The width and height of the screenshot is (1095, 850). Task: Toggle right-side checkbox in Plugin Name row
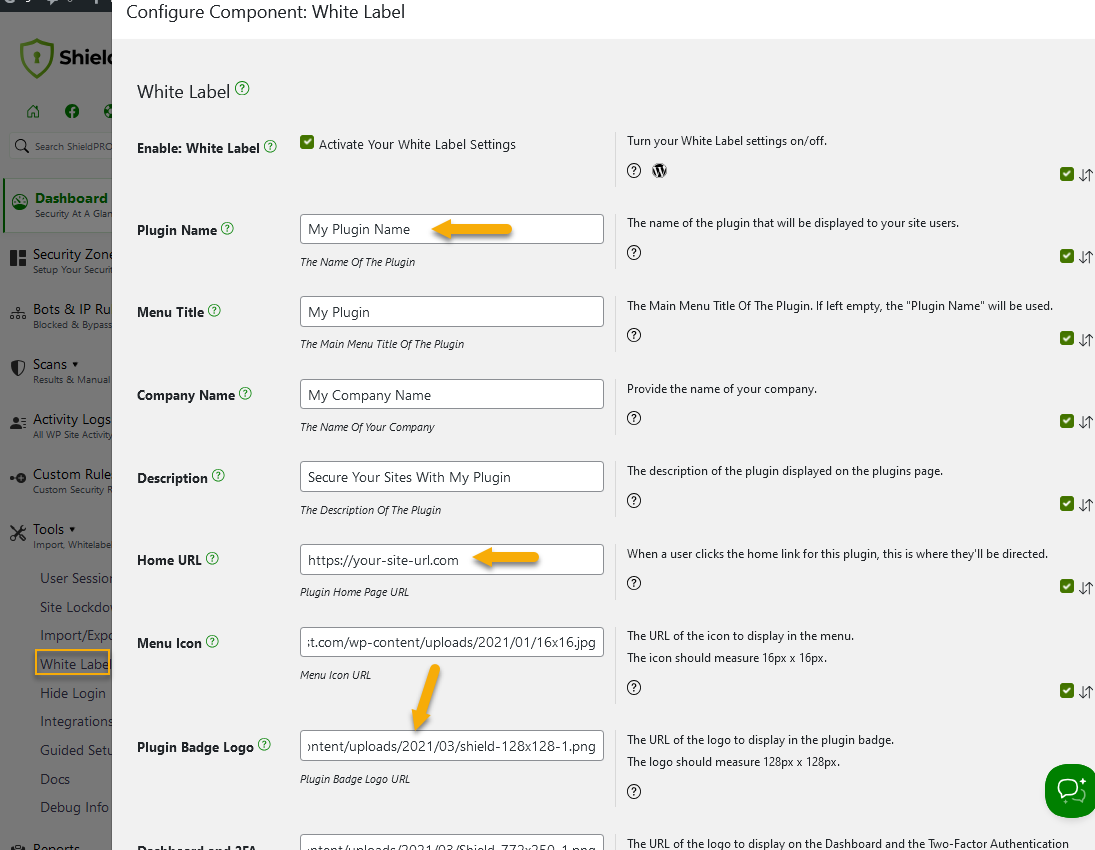pyautogui.click(x=1066, y=256)
